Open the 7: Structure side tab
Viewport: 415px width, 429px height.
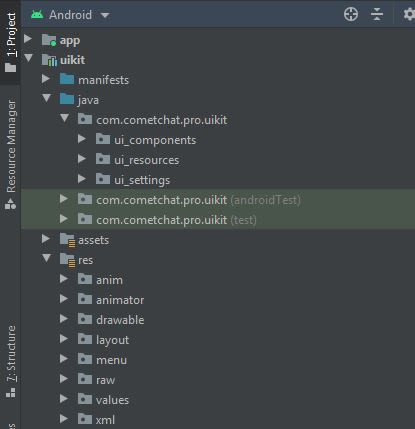tap(10, 361)
